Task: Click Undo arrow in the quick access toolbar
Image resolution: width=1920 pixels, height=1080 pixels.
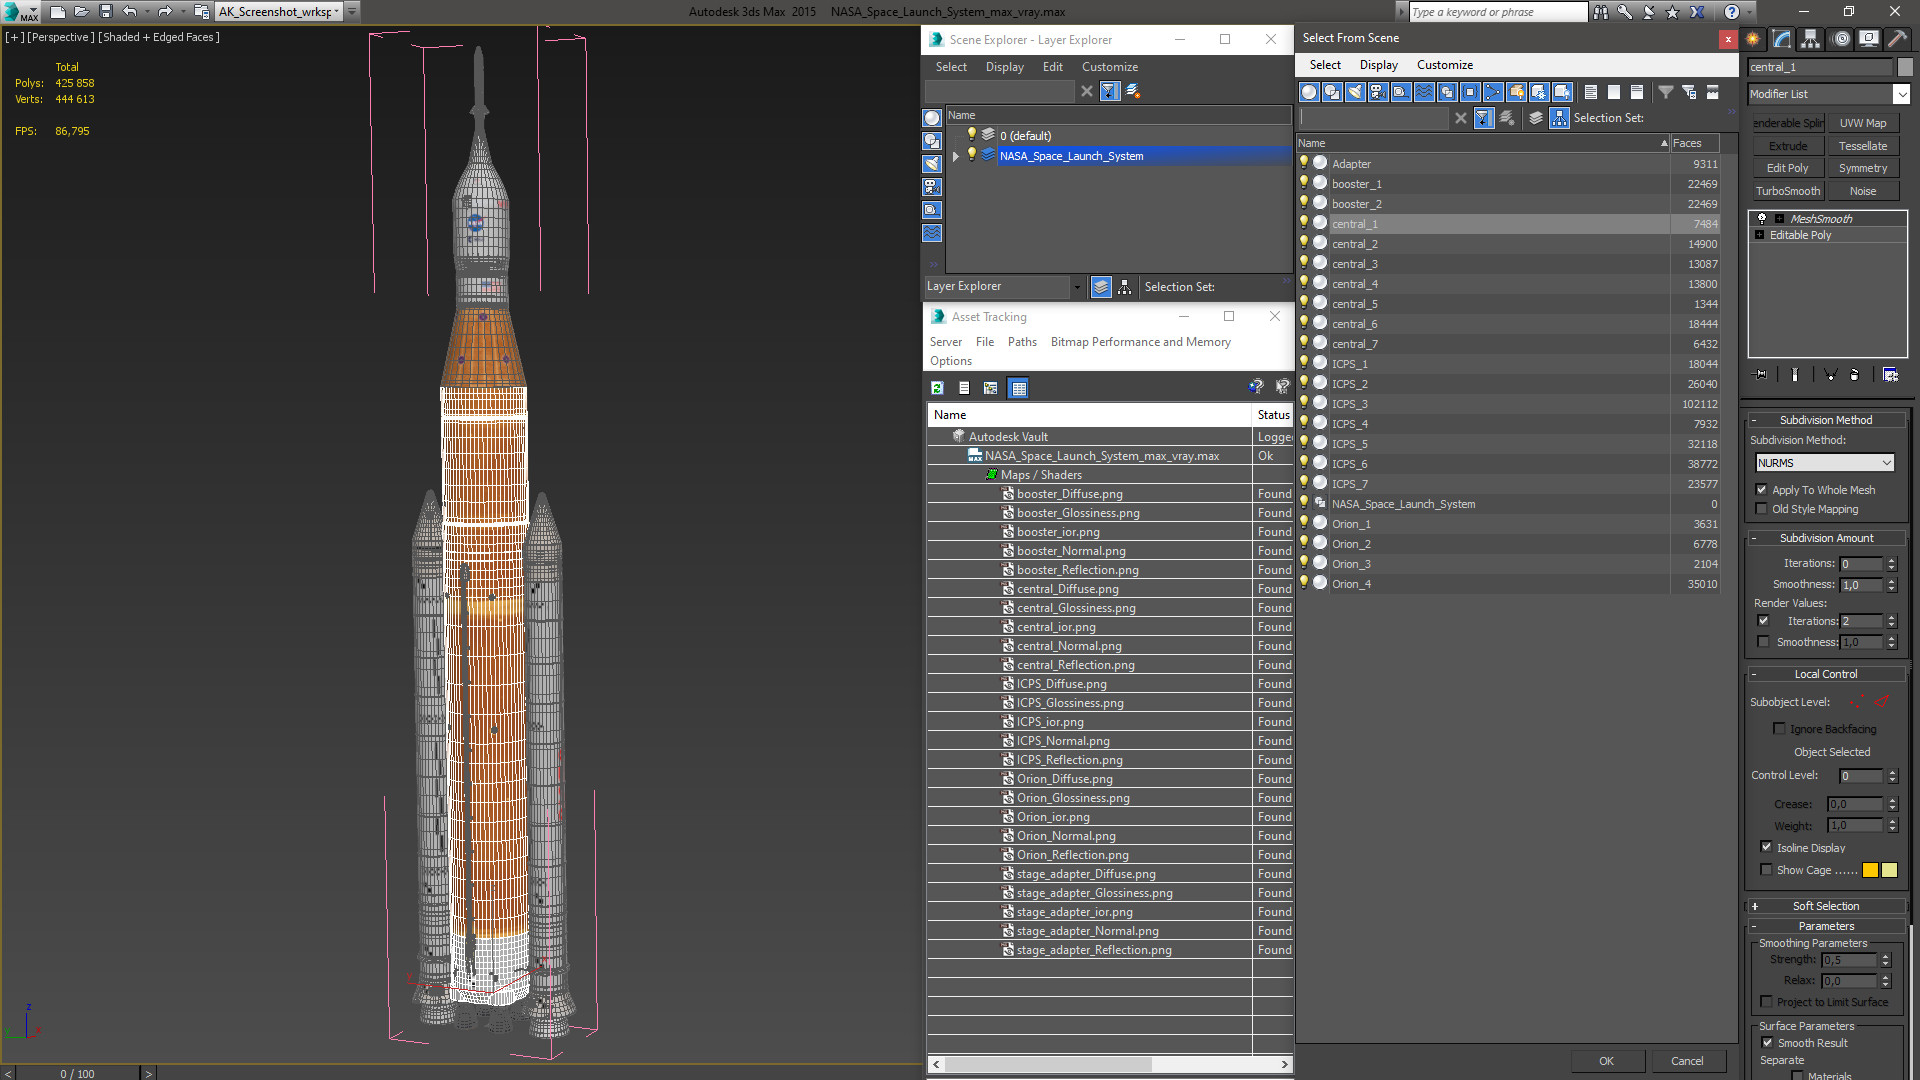Action: (x=129, y=12)
